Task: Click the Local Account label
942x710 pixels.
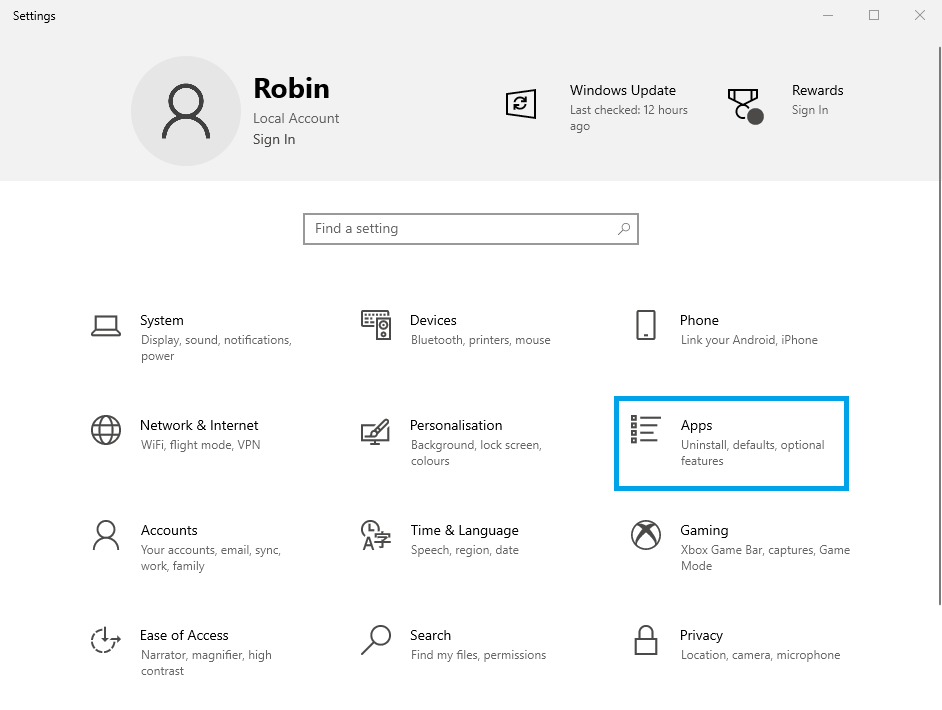Action: [x=296, y=118]
